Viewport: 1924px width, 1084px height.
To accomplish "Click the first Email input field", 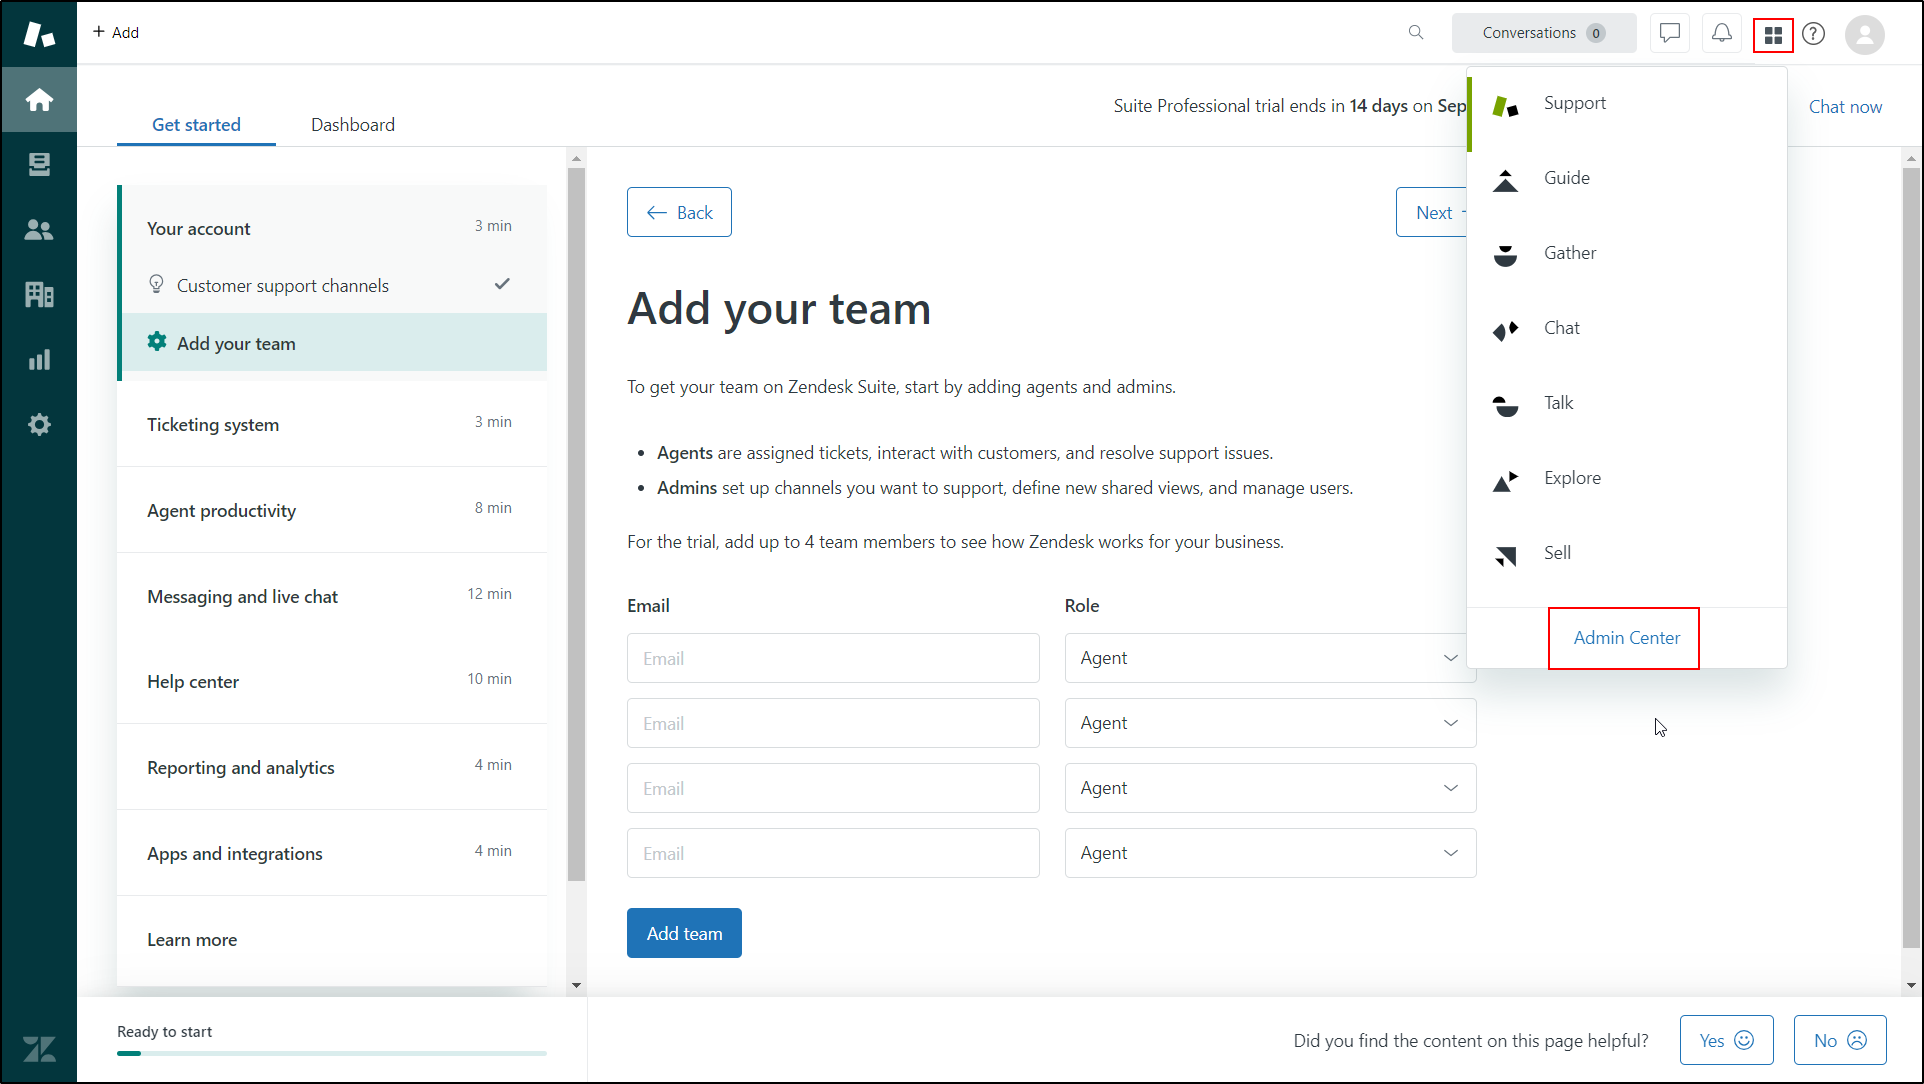I will [x=833, y=657].
